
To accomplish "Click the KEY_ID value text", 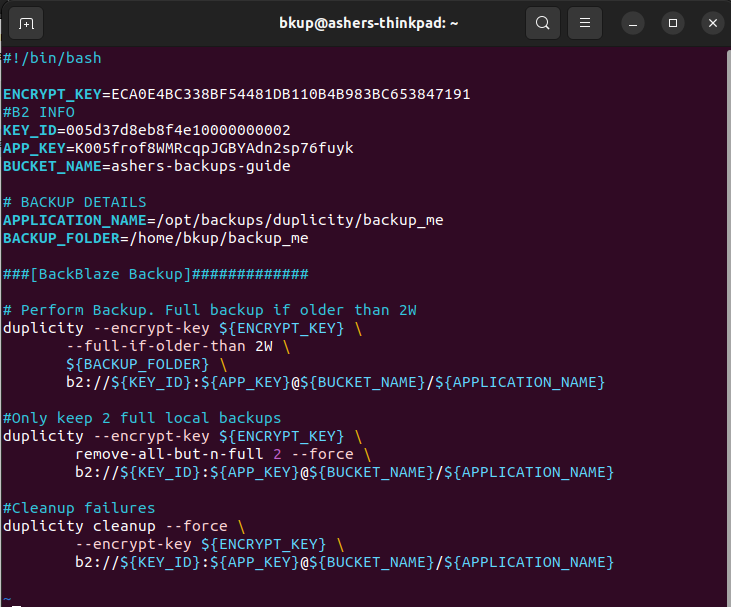I will (178, 130).
